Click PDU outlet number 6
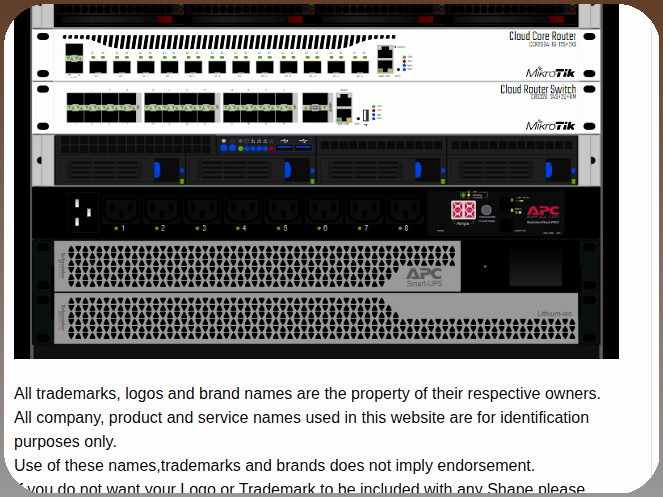The image size is (663, 497). [x=324, y=209]
